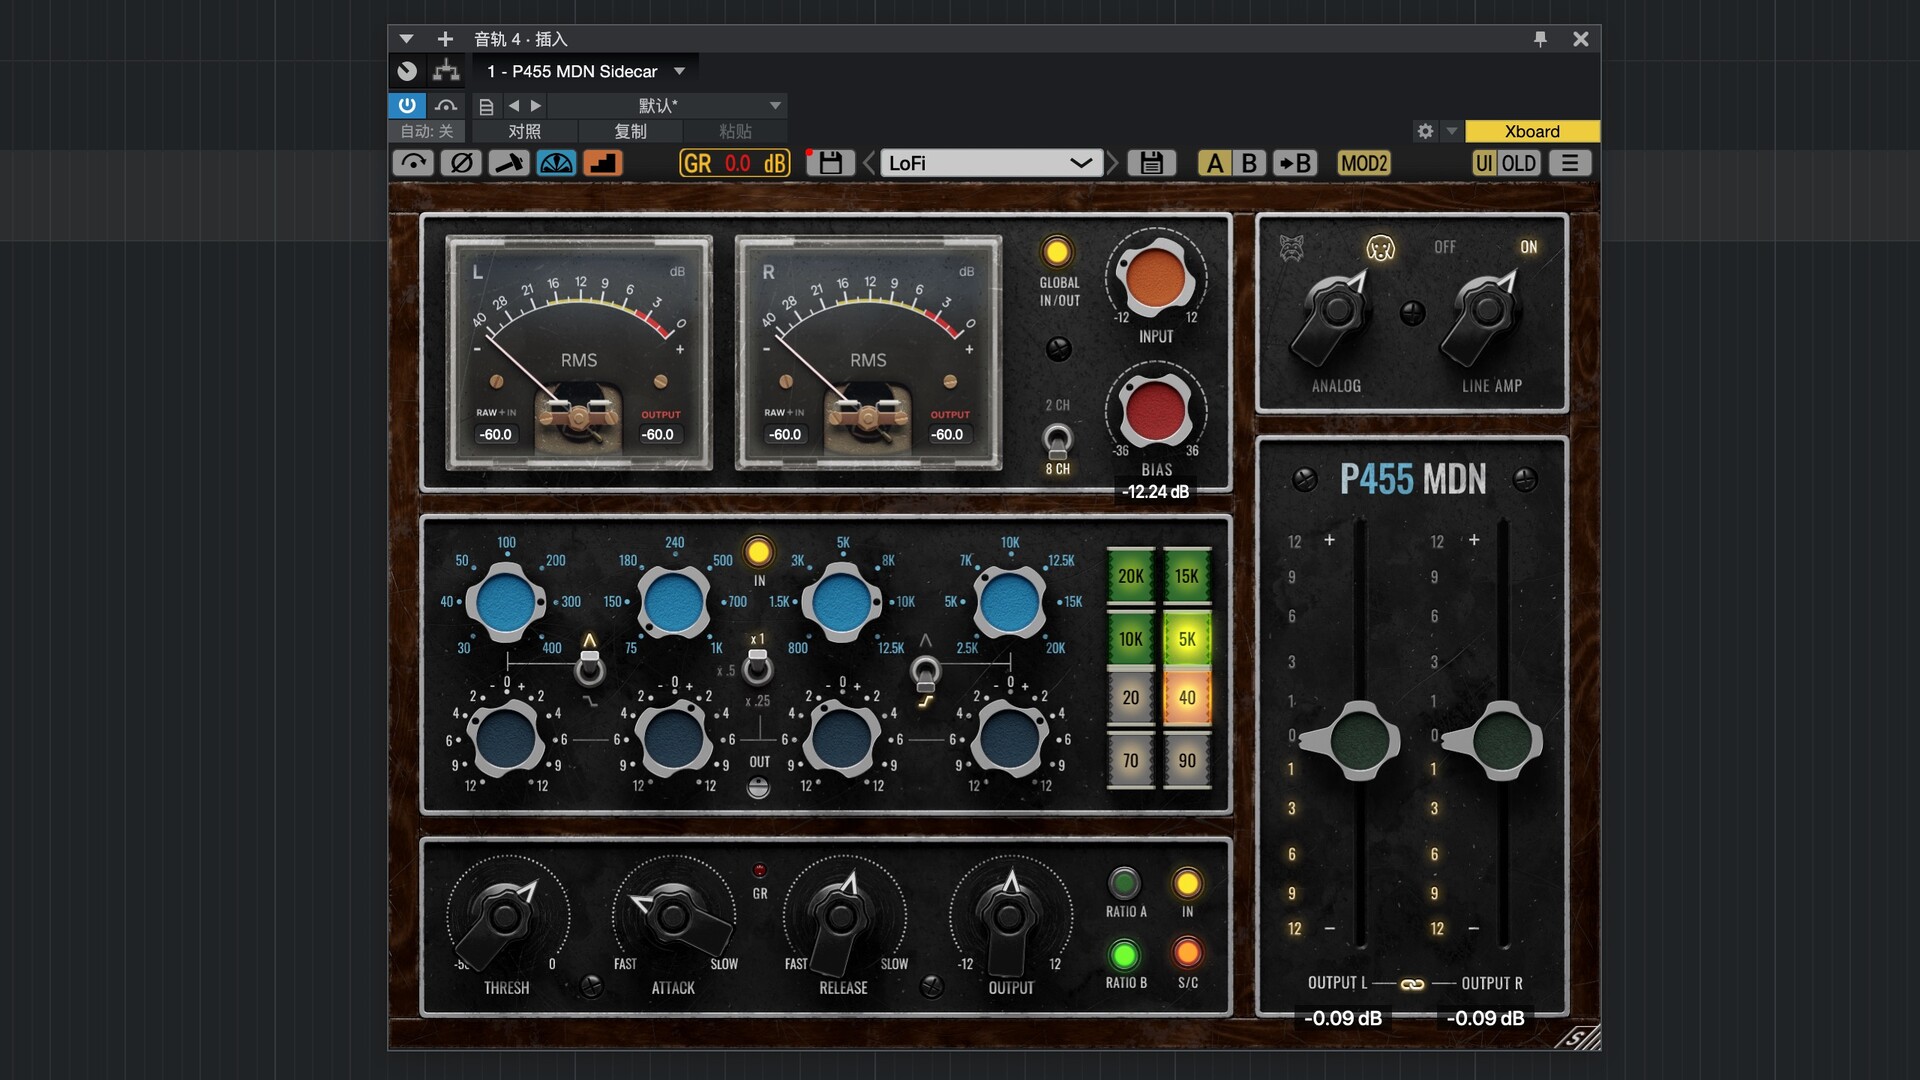Toggle the output link chain icon
Viewport: 1920px width, 1080px height.
[x=1412, y=985]
